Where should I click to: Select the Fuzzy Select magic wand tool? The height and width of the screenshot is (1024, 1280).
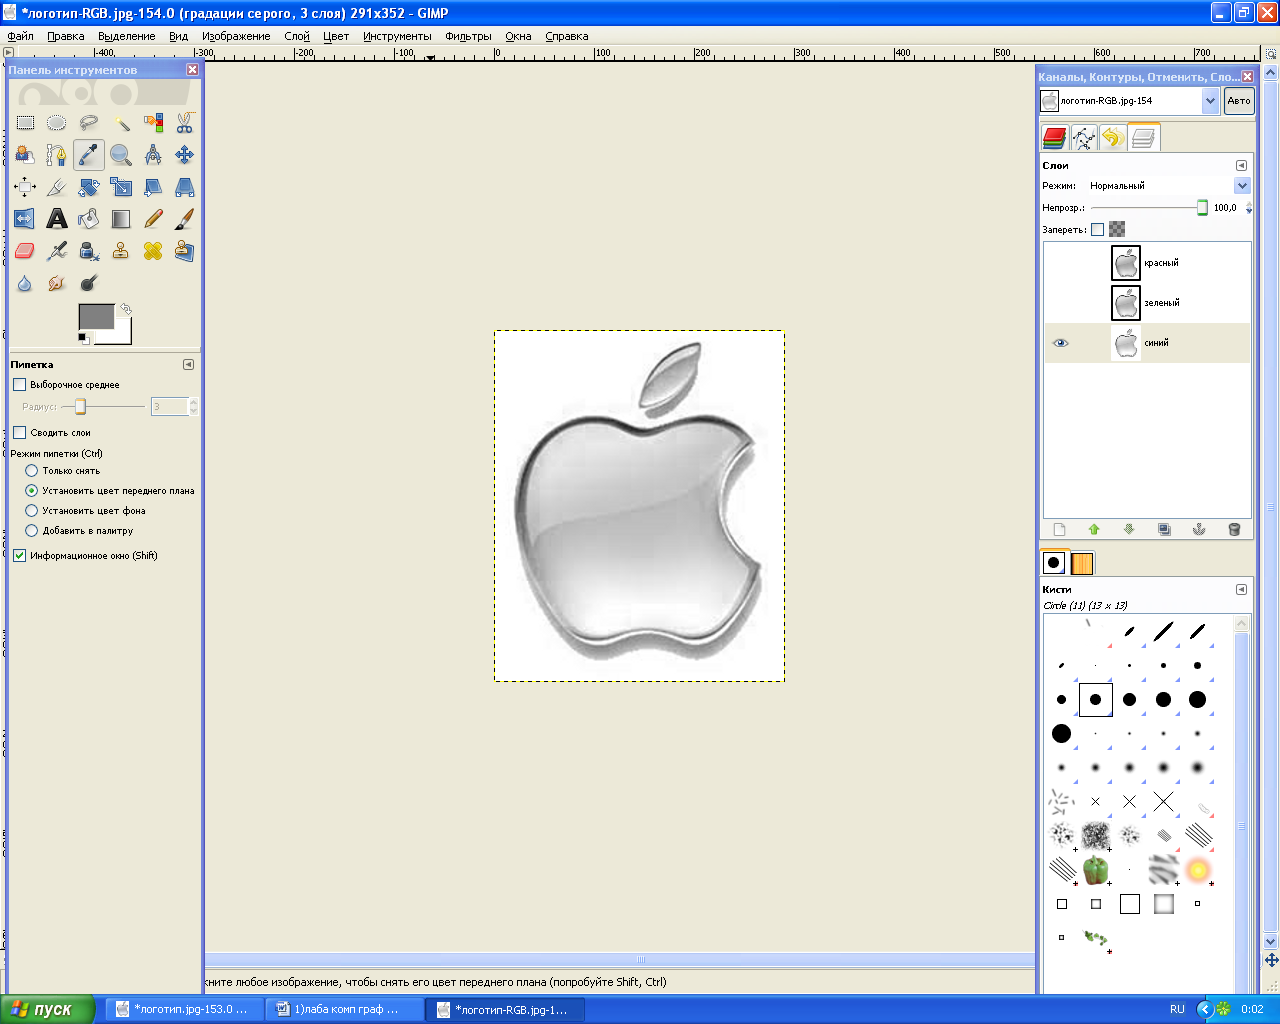[121, 123]
